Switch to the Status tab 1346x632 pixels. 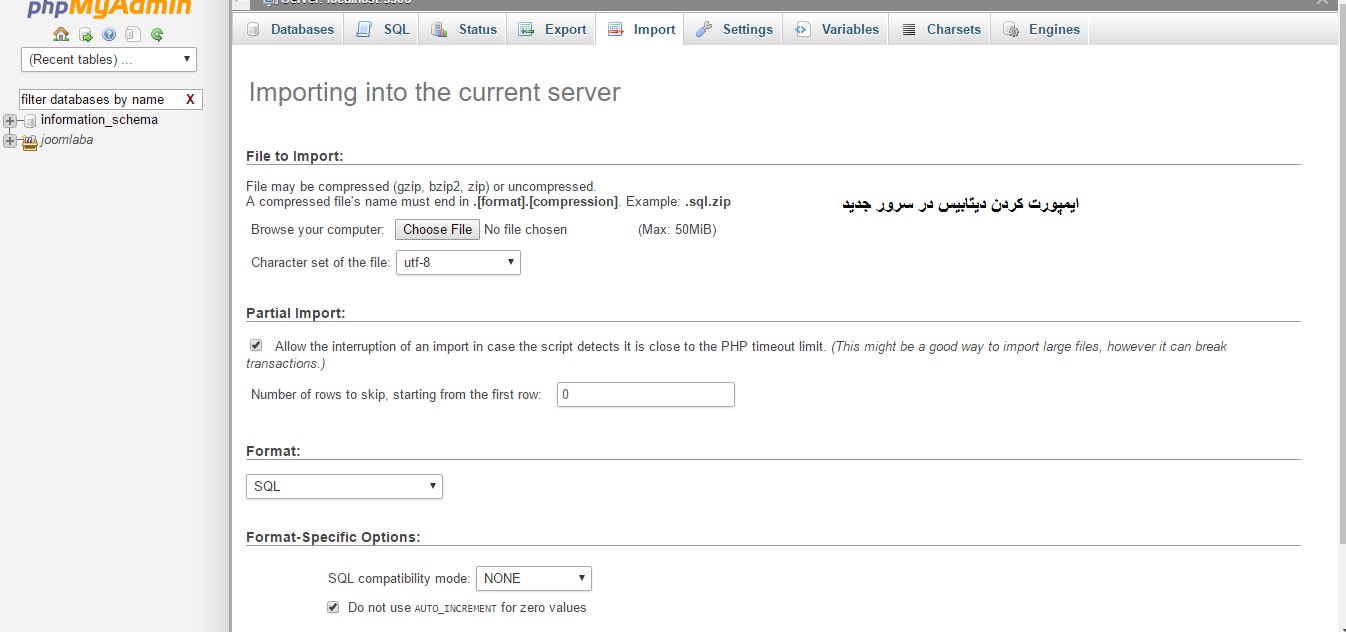pyautogui.click(x=464, y=29)
